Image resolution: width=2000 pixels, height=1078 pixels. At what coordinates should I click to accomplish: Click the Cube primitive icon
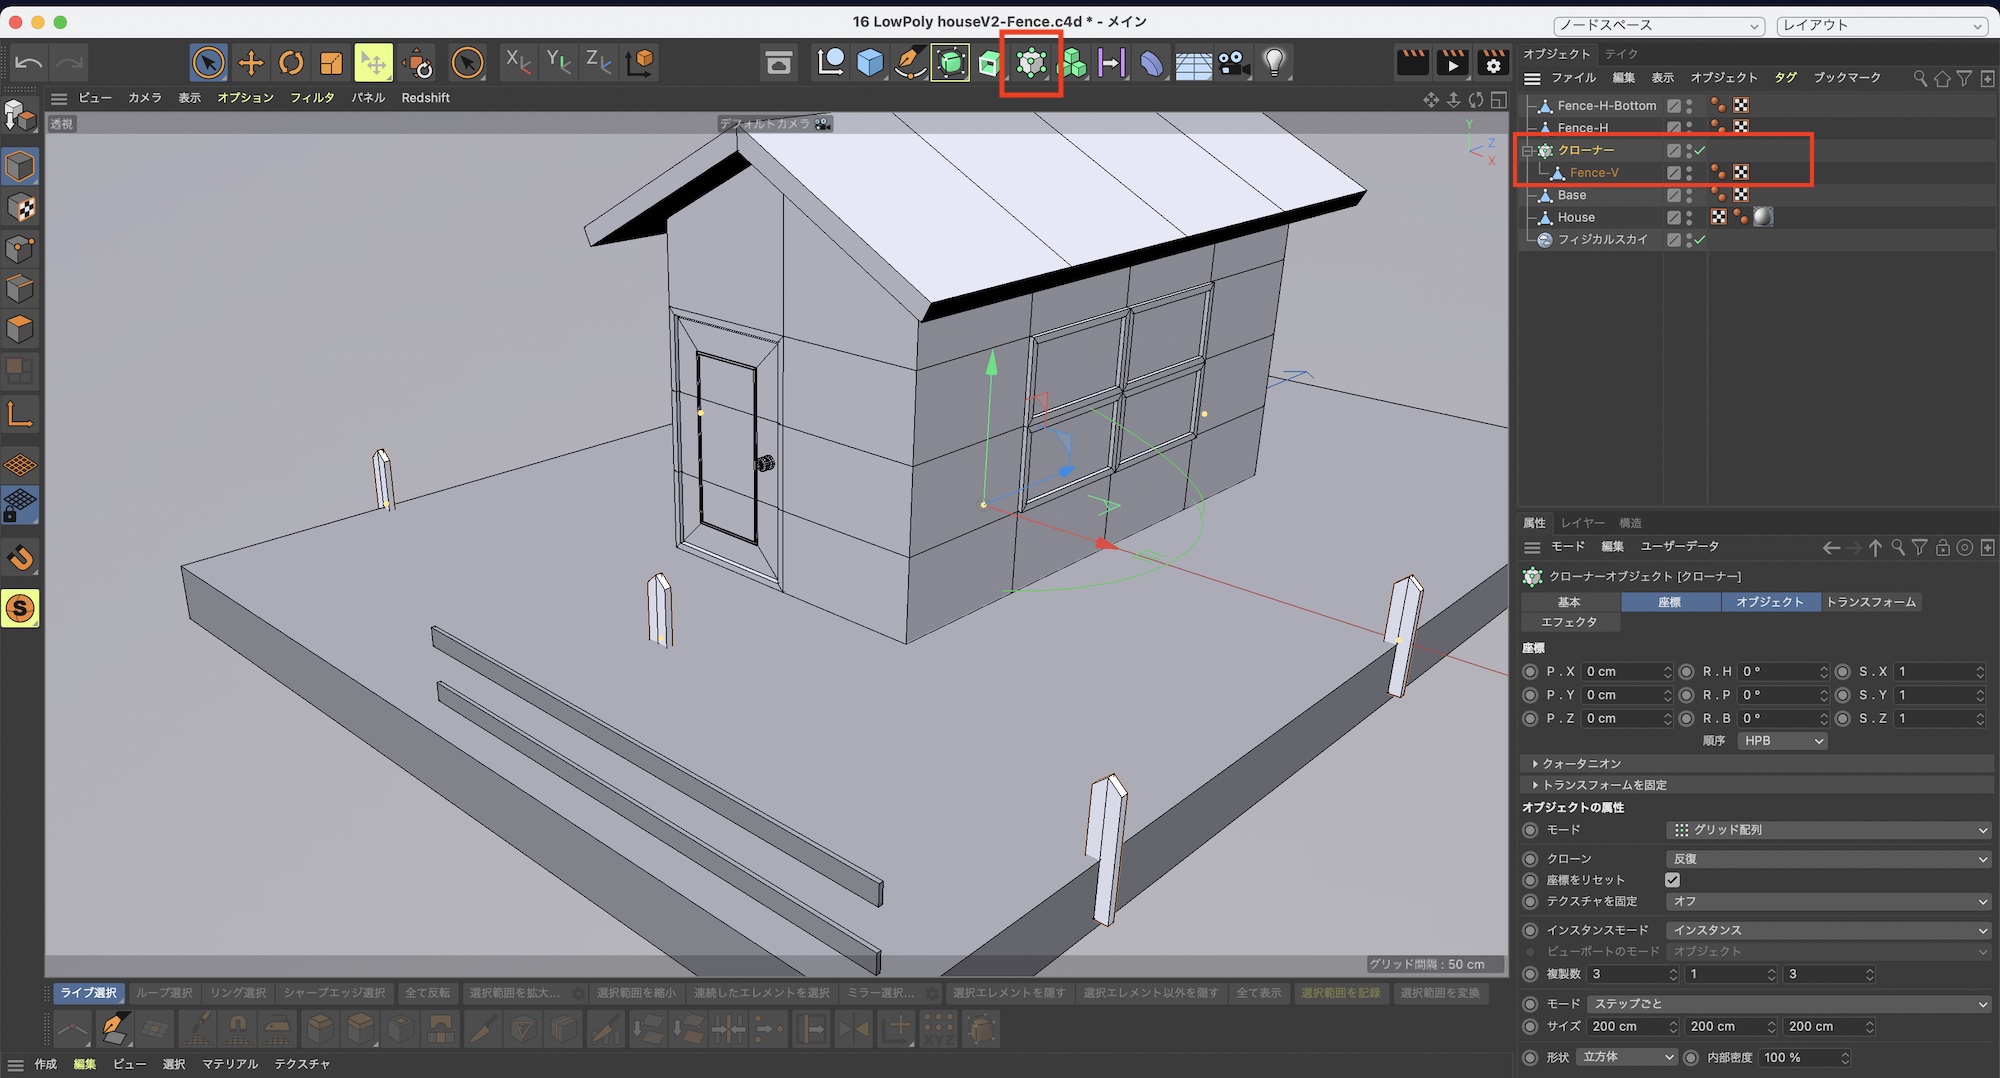870,63
